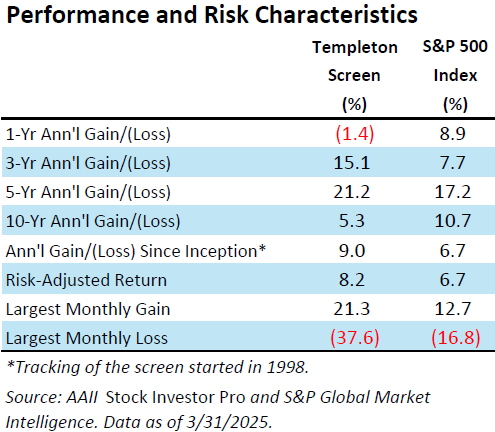Select the 9.0 since-inception Templeton value
The image size is (495, 432).
352,251
